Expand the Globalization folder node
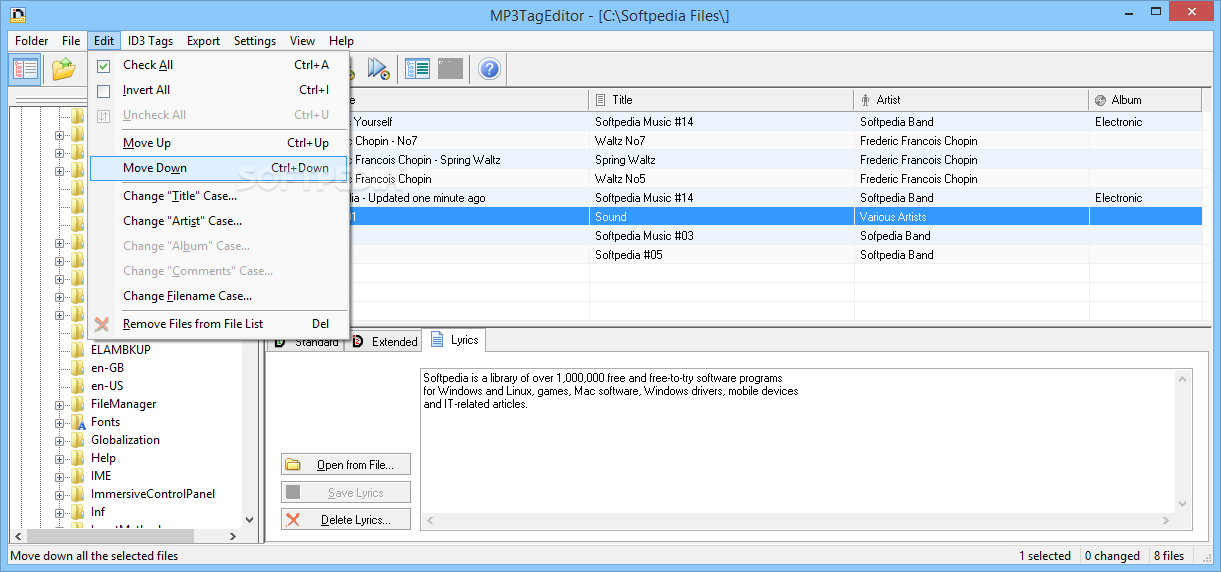Screen dimensions: 1221x572 [59, 441]
